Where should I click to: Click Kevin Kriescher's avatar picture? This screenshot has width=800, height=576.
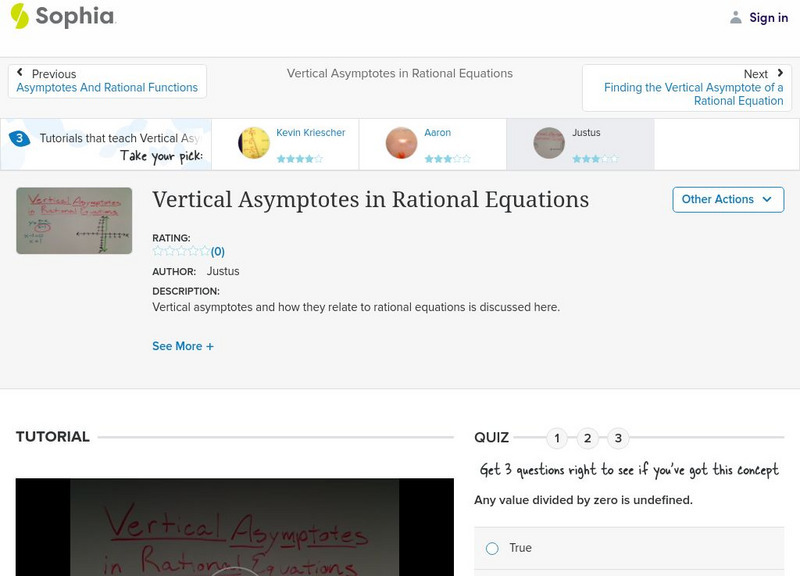point(251,143)
